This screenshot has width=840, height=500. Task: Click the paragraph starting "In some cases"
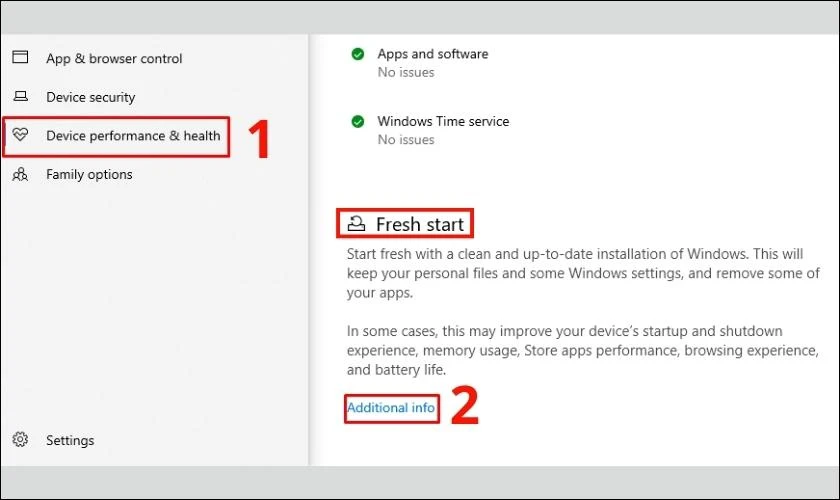tap(582, 350)
